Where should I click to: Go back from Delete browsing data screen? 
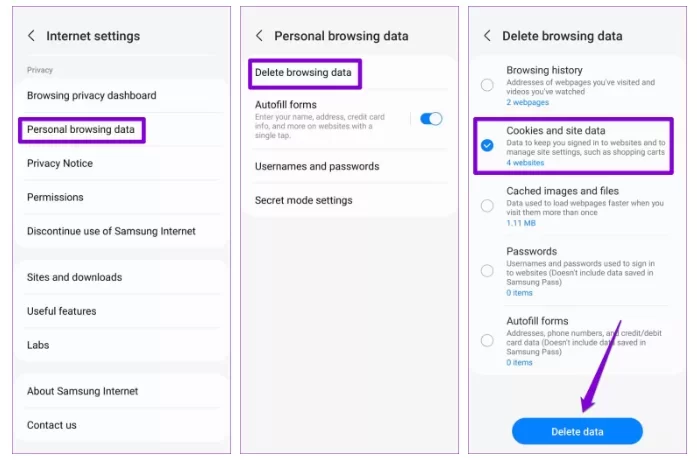(x=487, y=36)
